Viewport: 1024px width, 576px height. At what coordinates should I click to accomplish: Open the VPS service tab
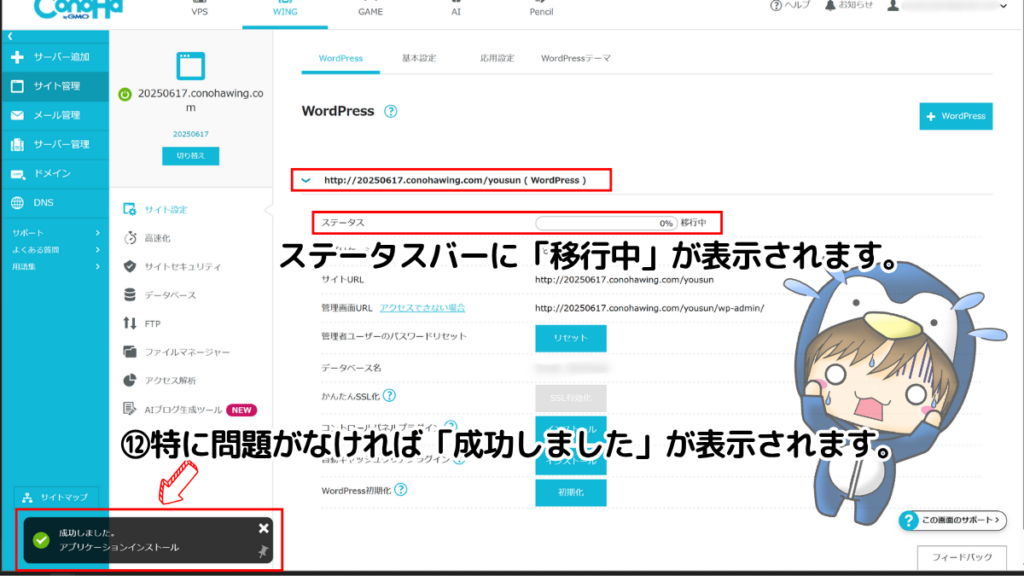click(x=199, y=11)
